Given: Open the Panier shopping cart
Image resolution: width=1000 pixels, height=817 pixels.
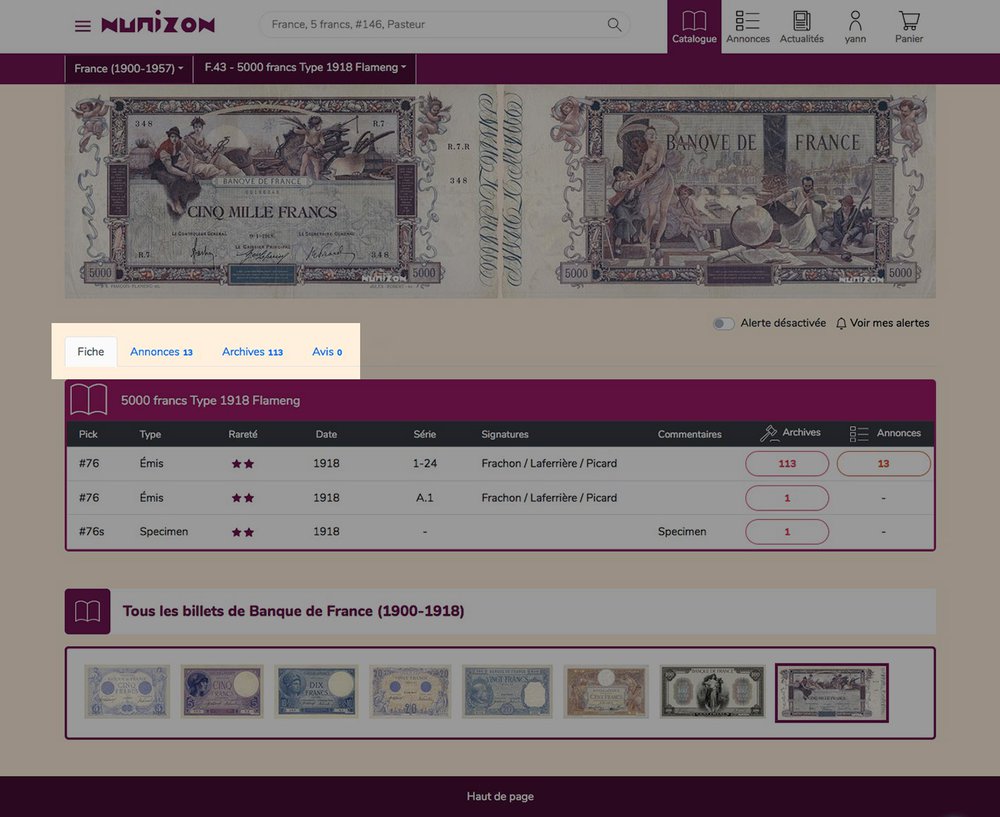Looking at the screenshot, I should tap(908, 27).
